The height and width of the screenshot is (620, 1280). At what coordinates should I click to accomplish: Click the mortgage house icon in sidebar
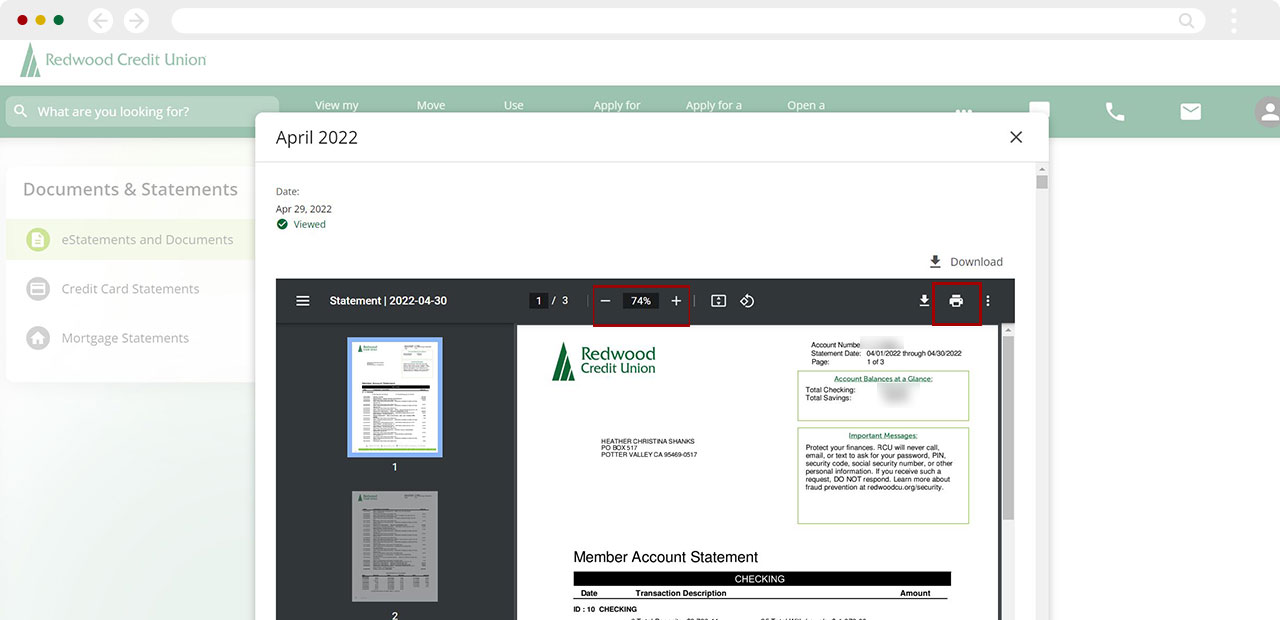(38, 338)
